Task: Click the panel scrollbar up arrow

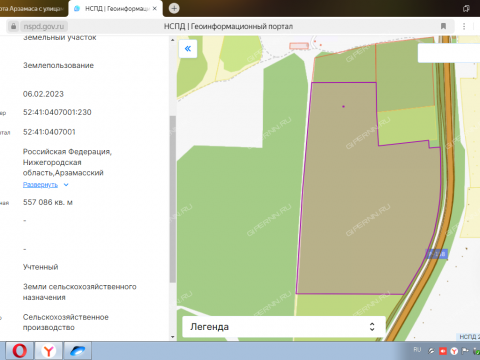Action: (172, 40)
